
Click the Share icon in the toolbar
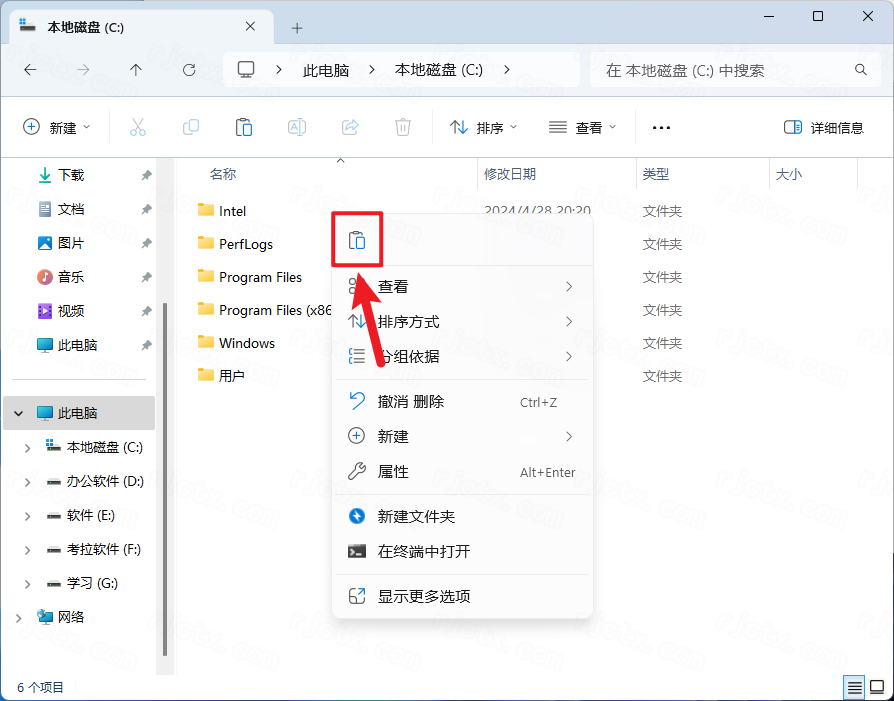350,127
